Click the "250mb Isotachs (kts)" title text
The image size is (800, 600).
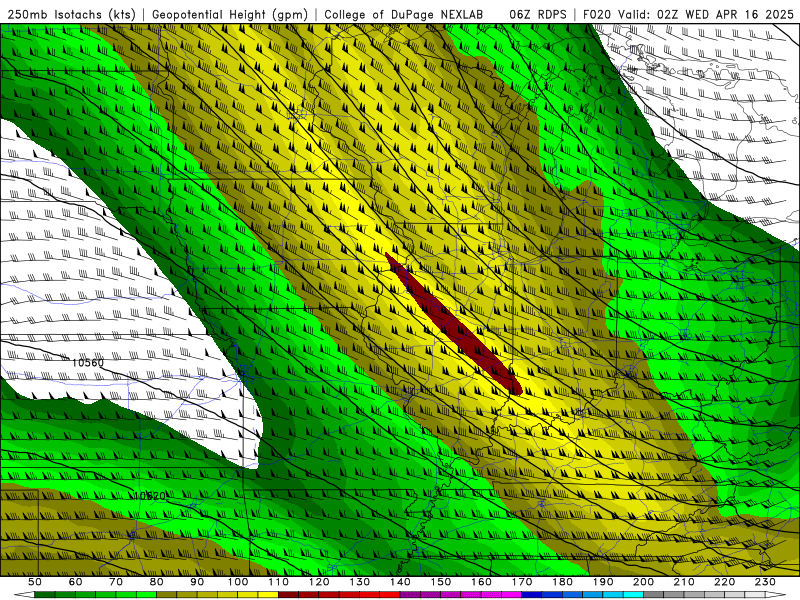pos(71,15)
